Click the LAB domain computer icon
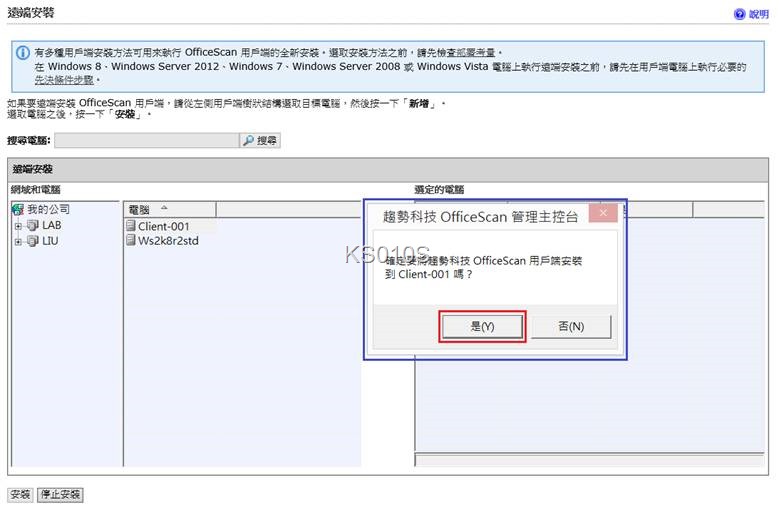 (32, 226)
